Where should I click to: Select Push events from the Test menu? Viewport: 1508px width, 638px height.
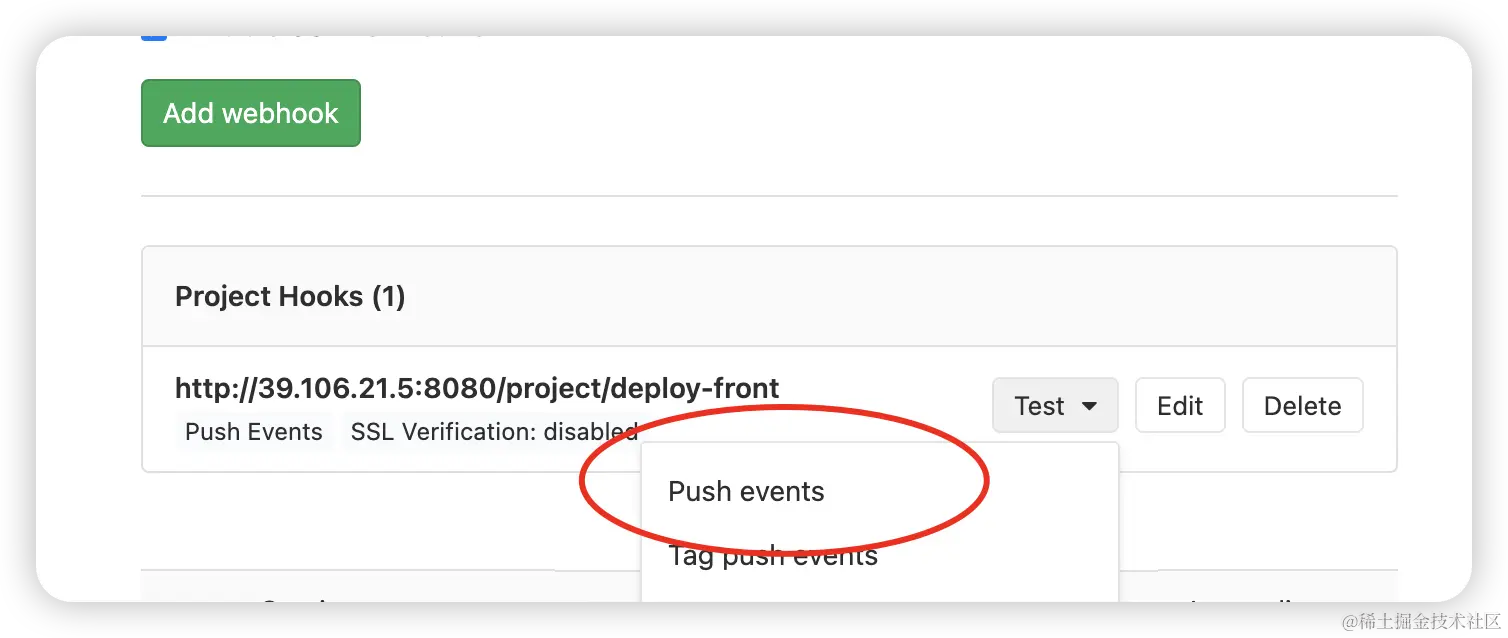(746, 492)
